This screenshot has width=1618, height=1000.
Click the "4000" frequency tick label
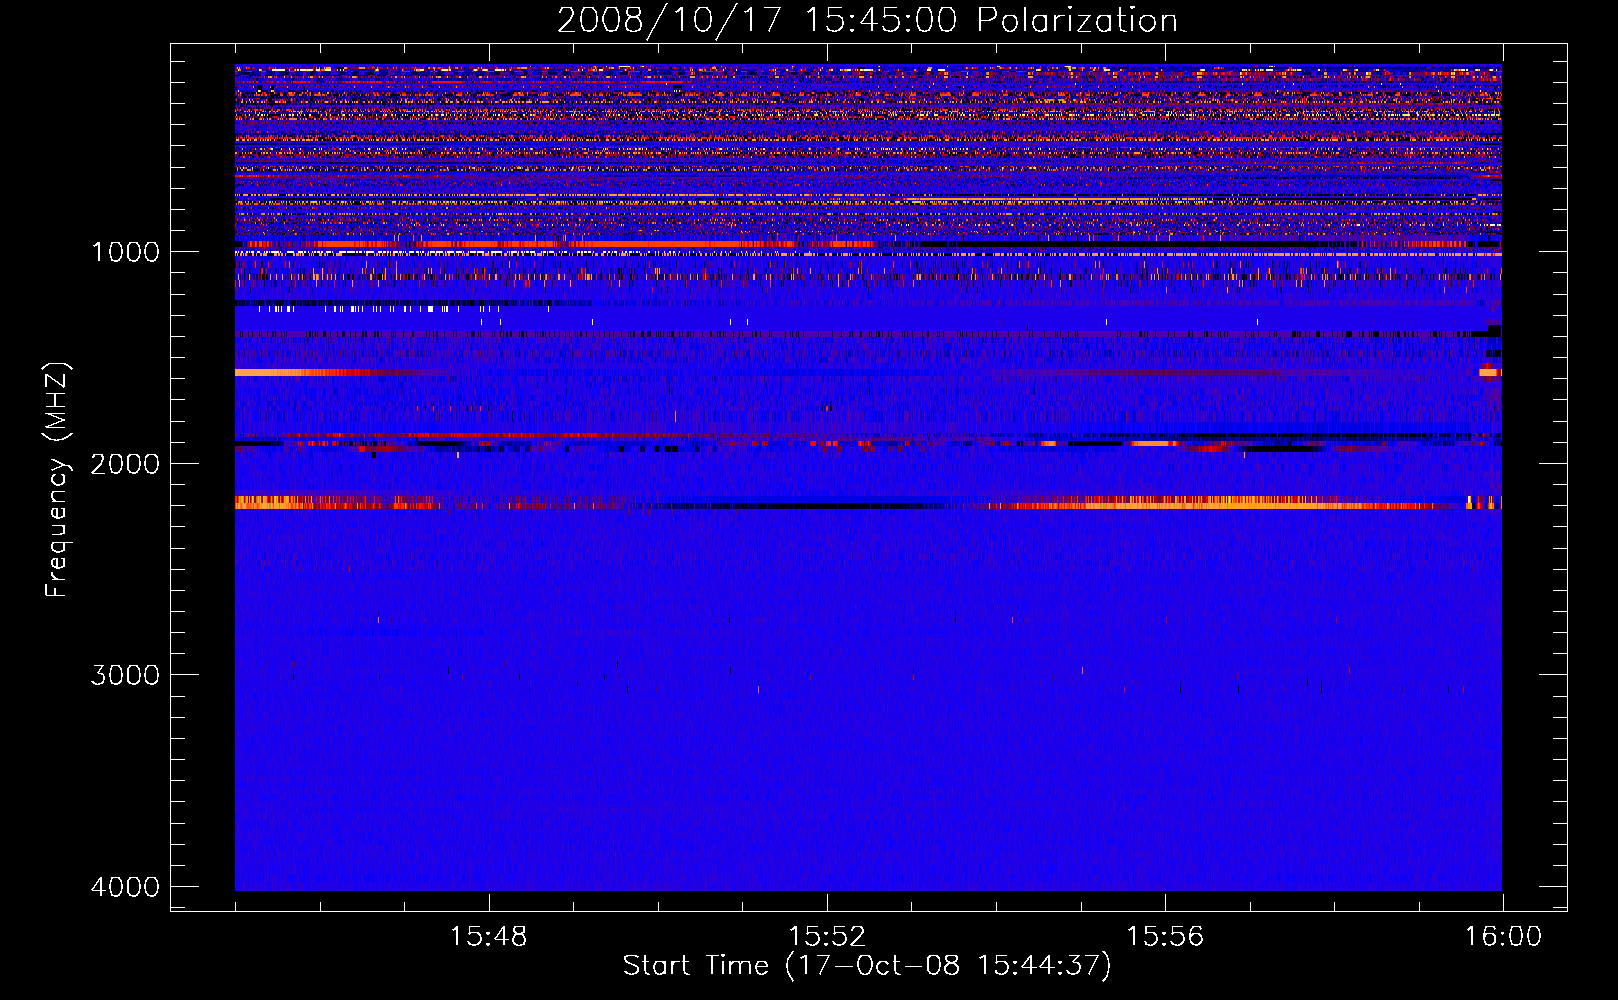tap(125, 887)
